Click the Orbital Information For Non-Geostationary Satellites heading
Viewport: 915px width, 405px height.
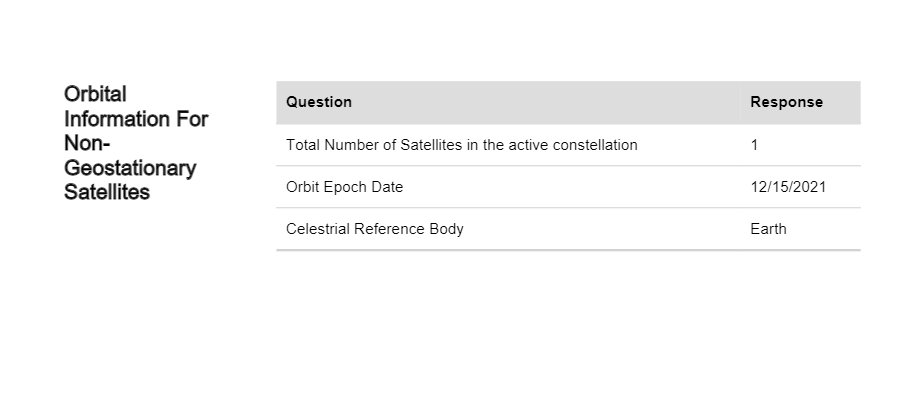[135, 143]
